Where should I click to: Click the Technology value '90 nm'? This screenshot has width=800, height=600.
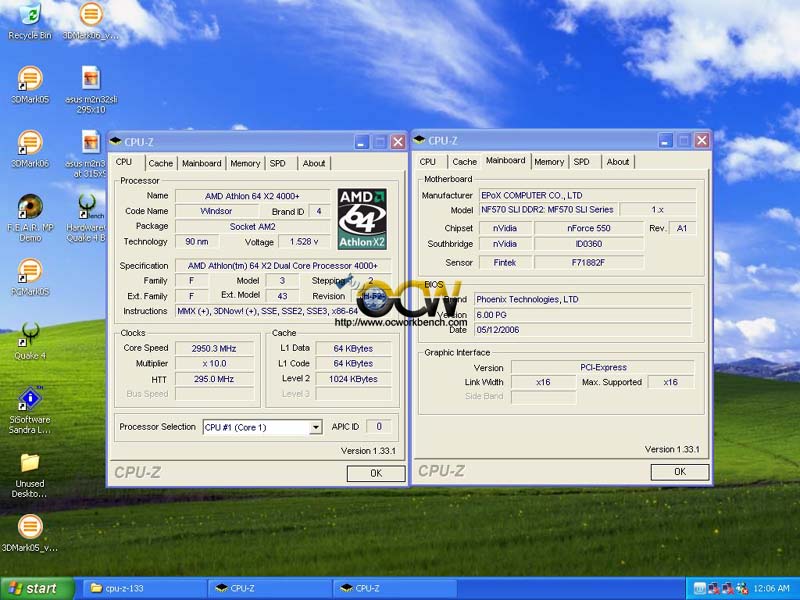pyautogui.click(x=197, y=241)
